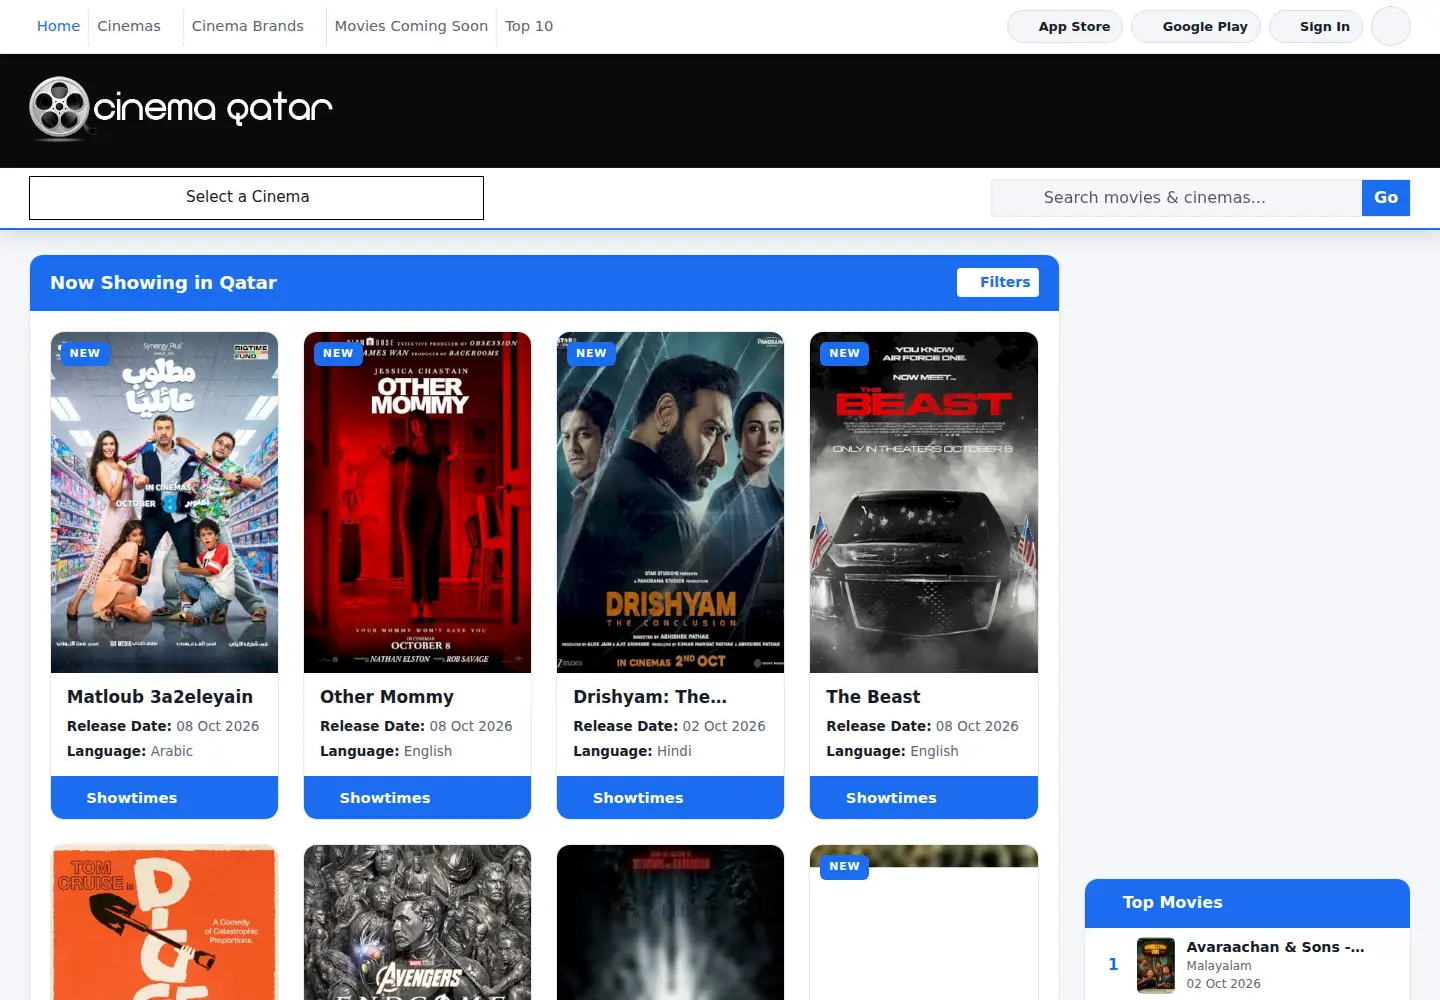This screenshot has height=1000, width=1440.
Task: Go to the Home page link
Action: [x=58, y=26]
